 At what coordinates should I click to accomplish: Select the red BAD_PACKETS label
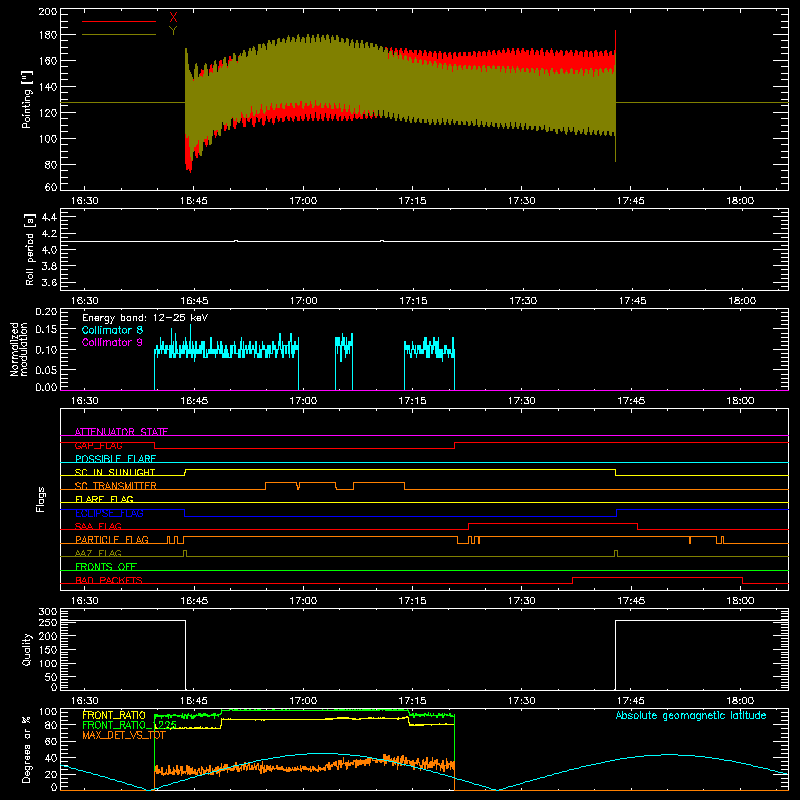tap(109, 580)
